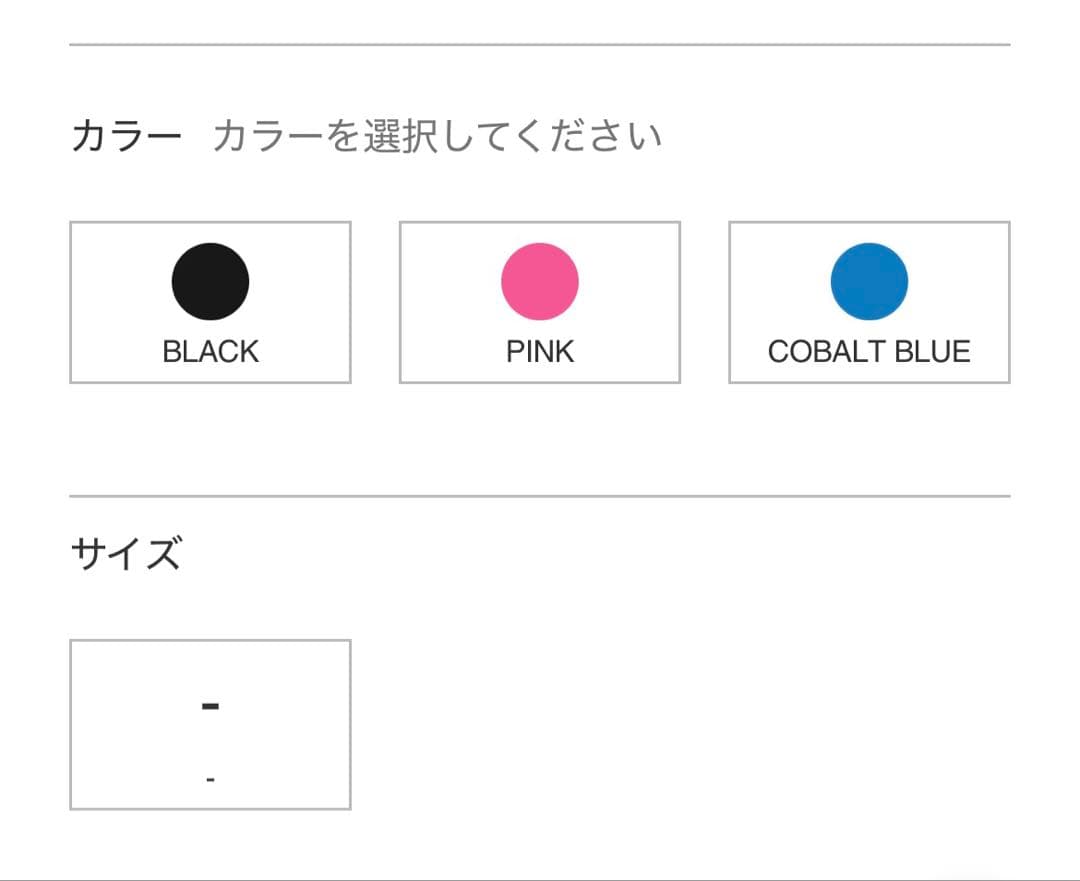The height and width of the screenshot is (881, 1080).
Task: Choose the BLACK color option card
Action: (209, 301)
